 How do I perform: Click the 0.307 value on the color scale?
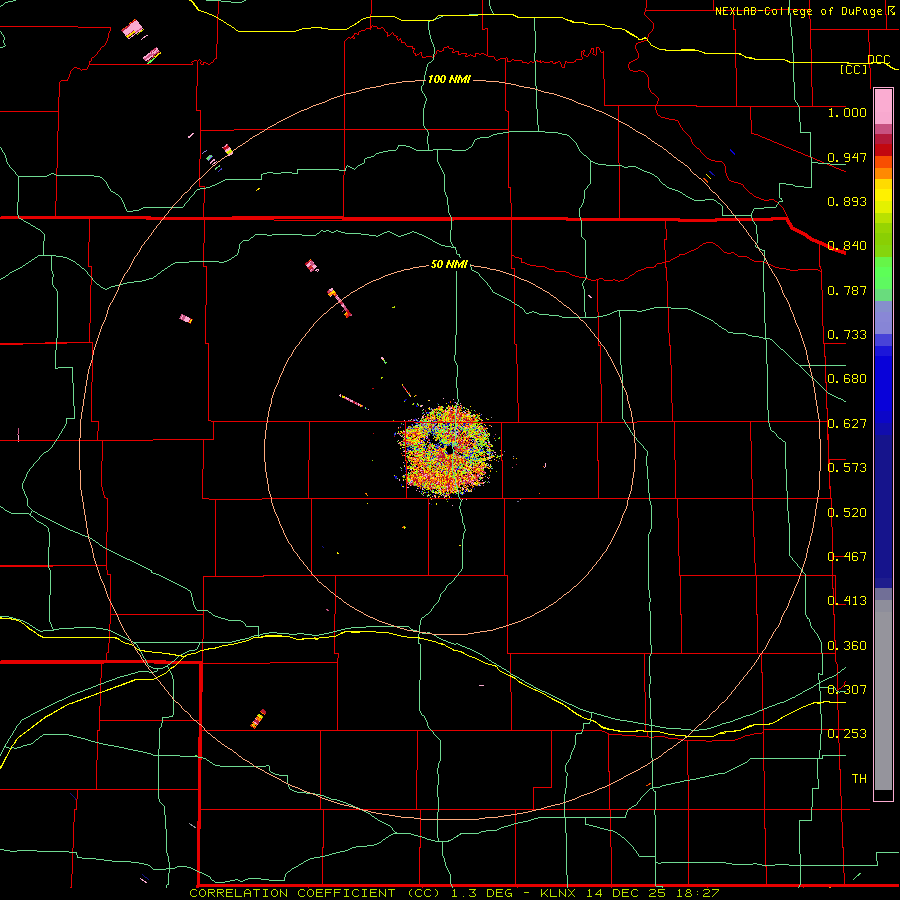tap(847, 690)
